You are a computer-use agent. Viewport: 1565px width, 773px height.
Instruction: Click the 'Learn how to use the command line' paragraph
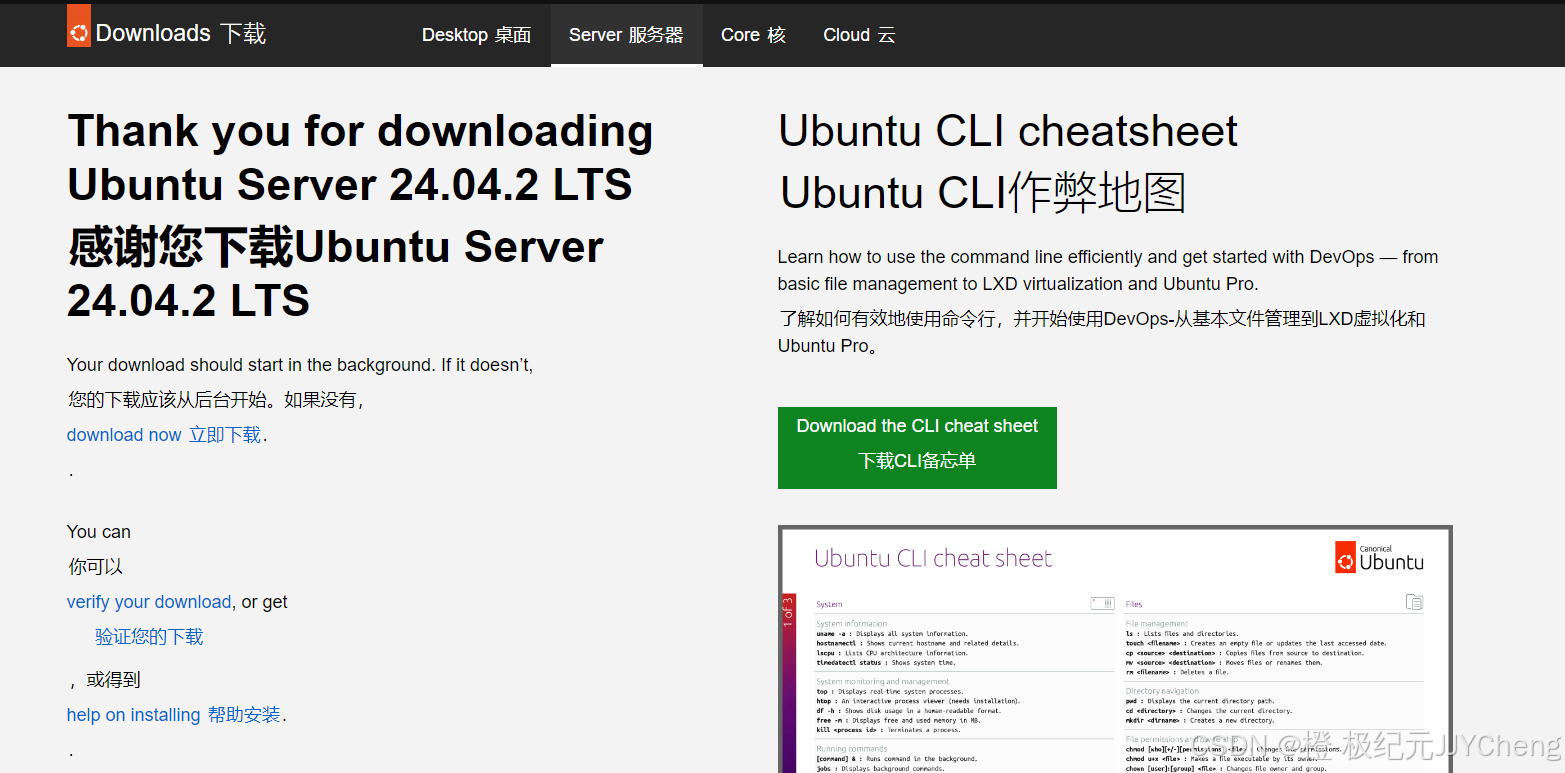pos(1108,270)
